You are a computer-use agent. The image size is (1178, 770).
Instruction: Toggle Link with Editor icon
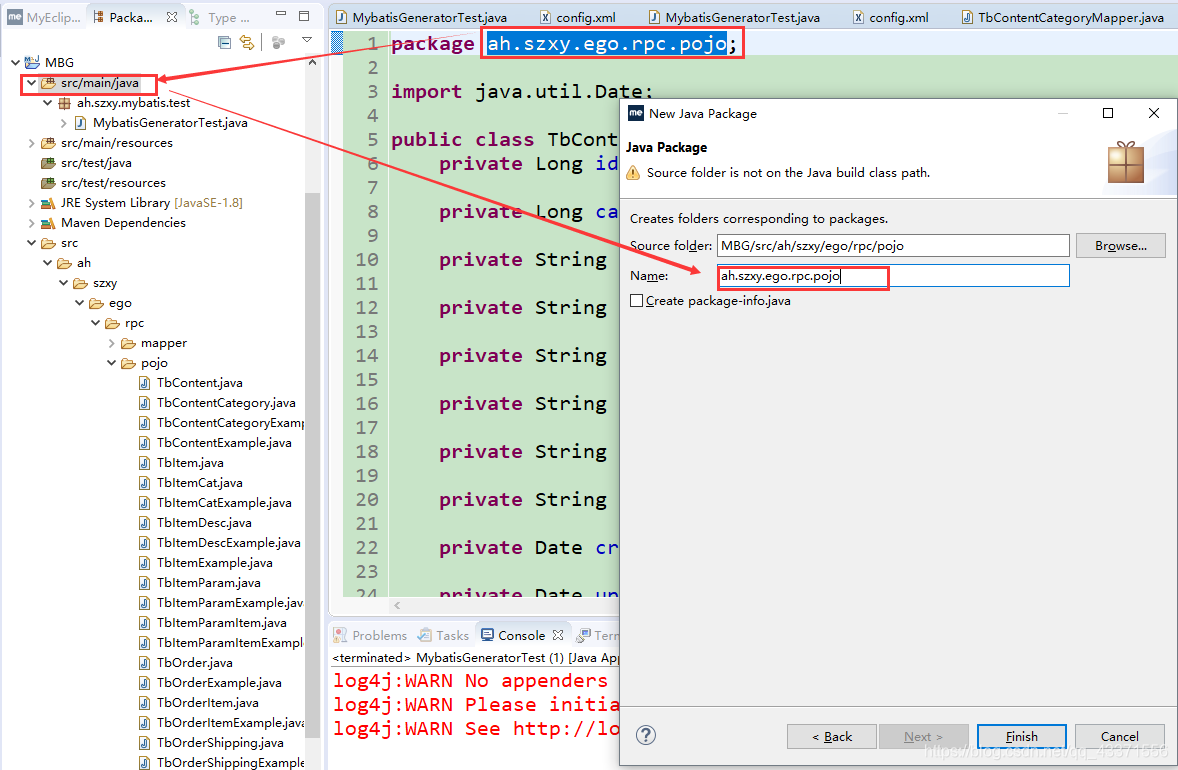point(246,43)
